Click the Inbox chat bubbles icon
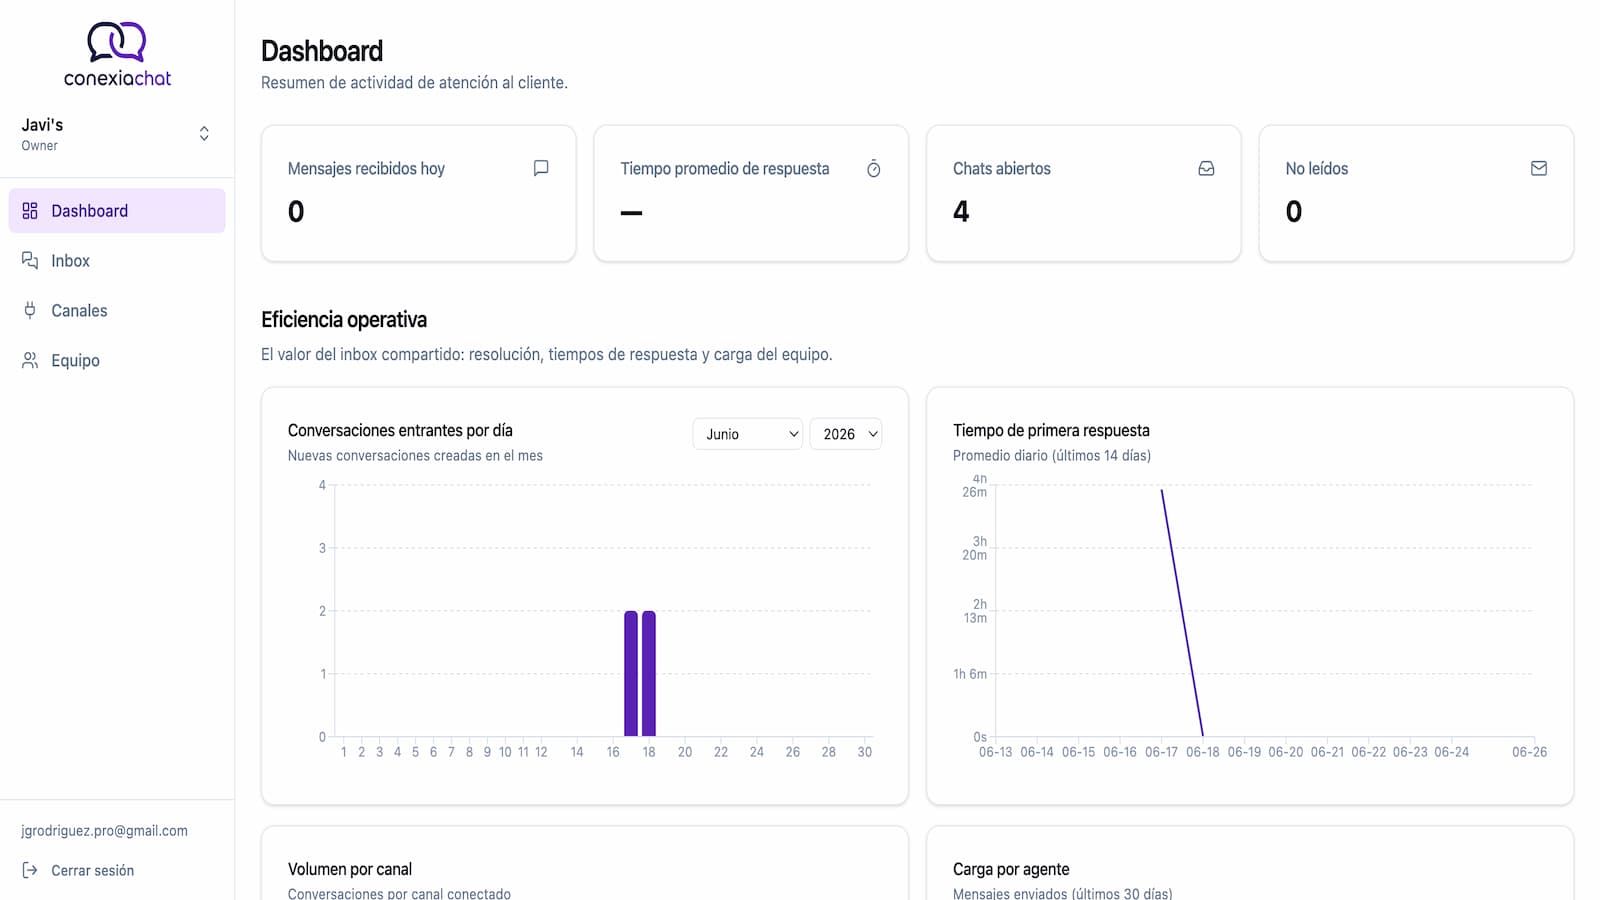This screenshot has height=900, width=1600. click(x=30, y=260)
